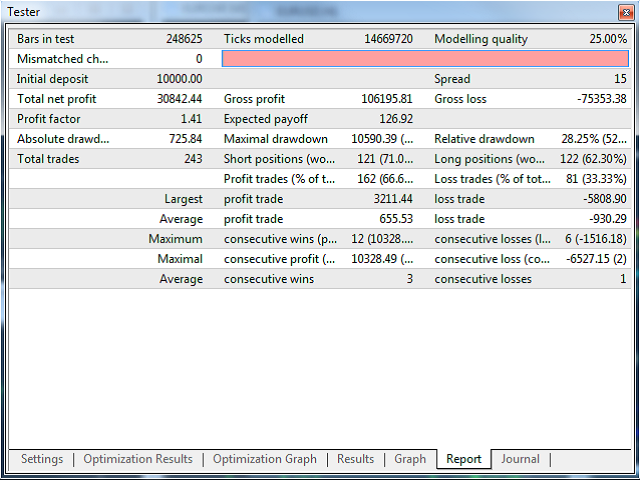Click the active Report tab
The width and height of the screenshot is (640, 480).
[464, 460]
